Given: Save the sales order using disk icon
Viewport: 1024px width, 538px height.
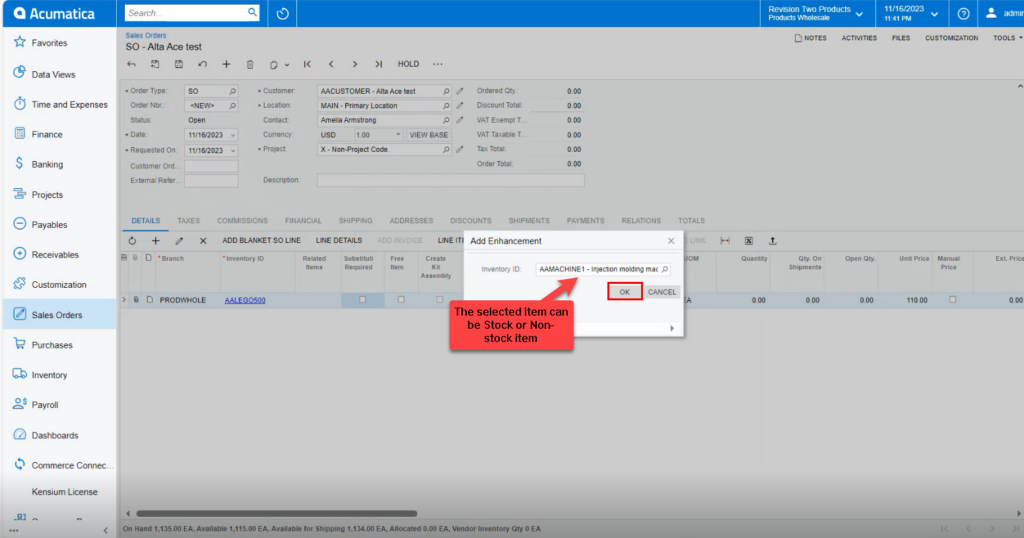Looking at the screenshot, I should point(179,65).
